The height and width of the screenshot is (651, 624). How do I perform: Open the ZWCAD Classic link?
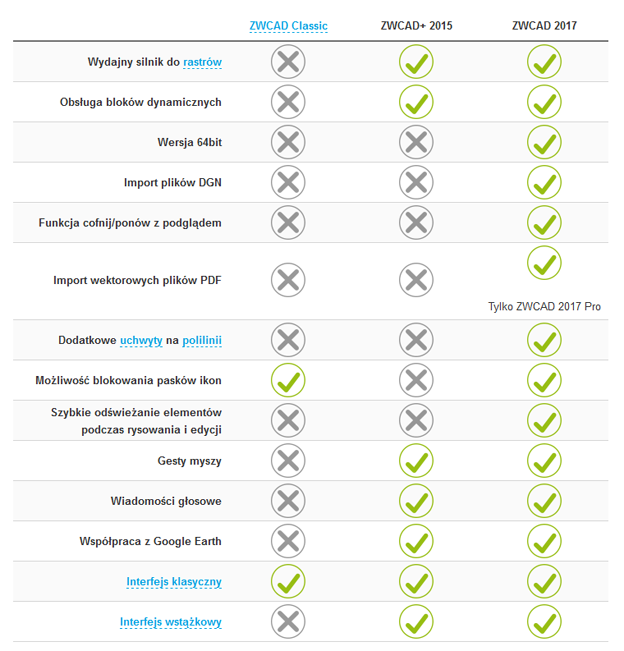pyautogui.click(x=288, y=26)
